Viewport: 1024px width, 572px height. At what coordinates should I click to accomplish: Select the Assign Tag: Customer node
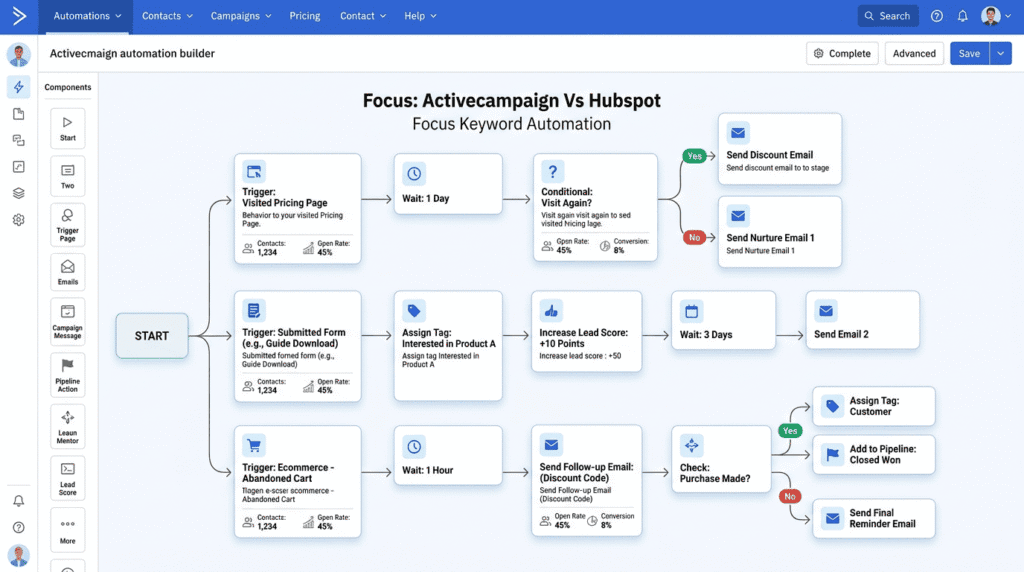(x=874, y=406)
